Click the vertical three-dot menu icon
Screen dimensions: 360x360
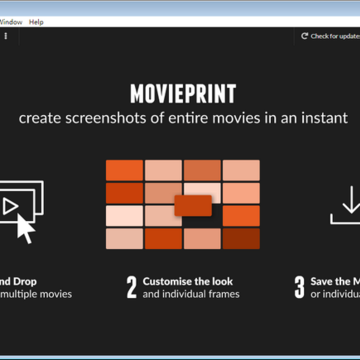pos(6,36)
